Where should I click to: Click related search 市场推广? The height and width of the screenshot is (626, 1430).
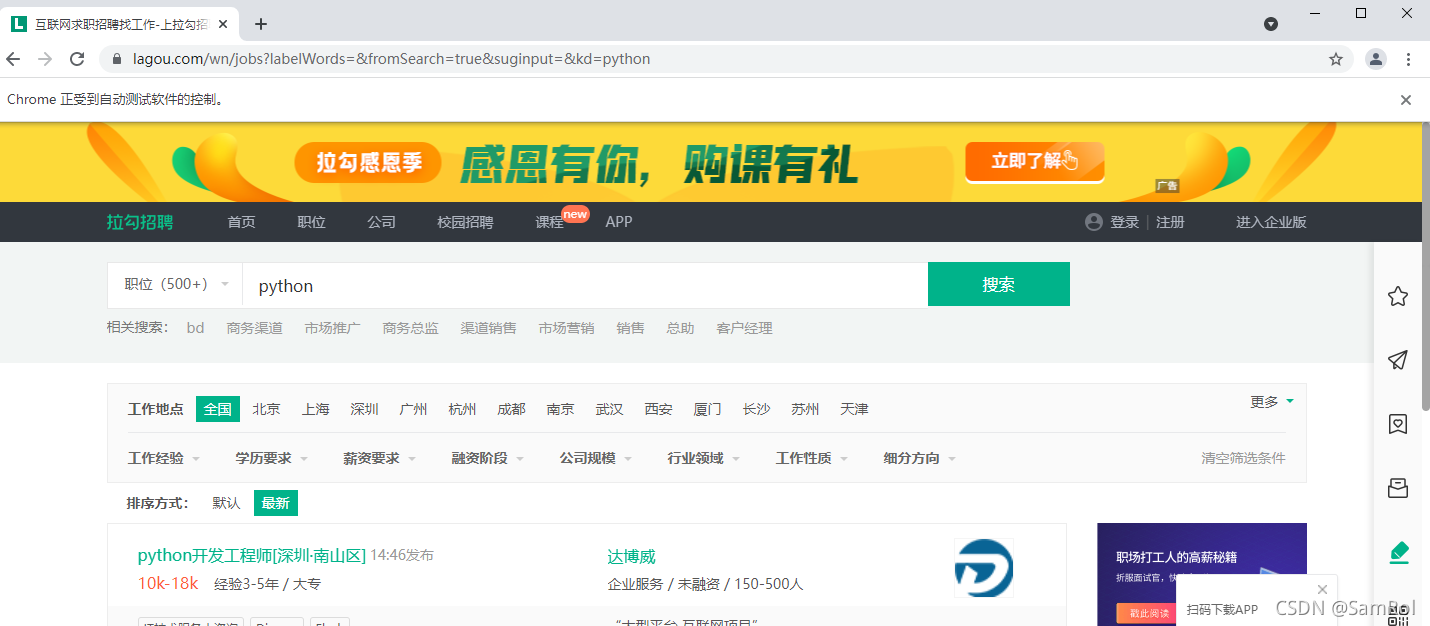point(333,328)
